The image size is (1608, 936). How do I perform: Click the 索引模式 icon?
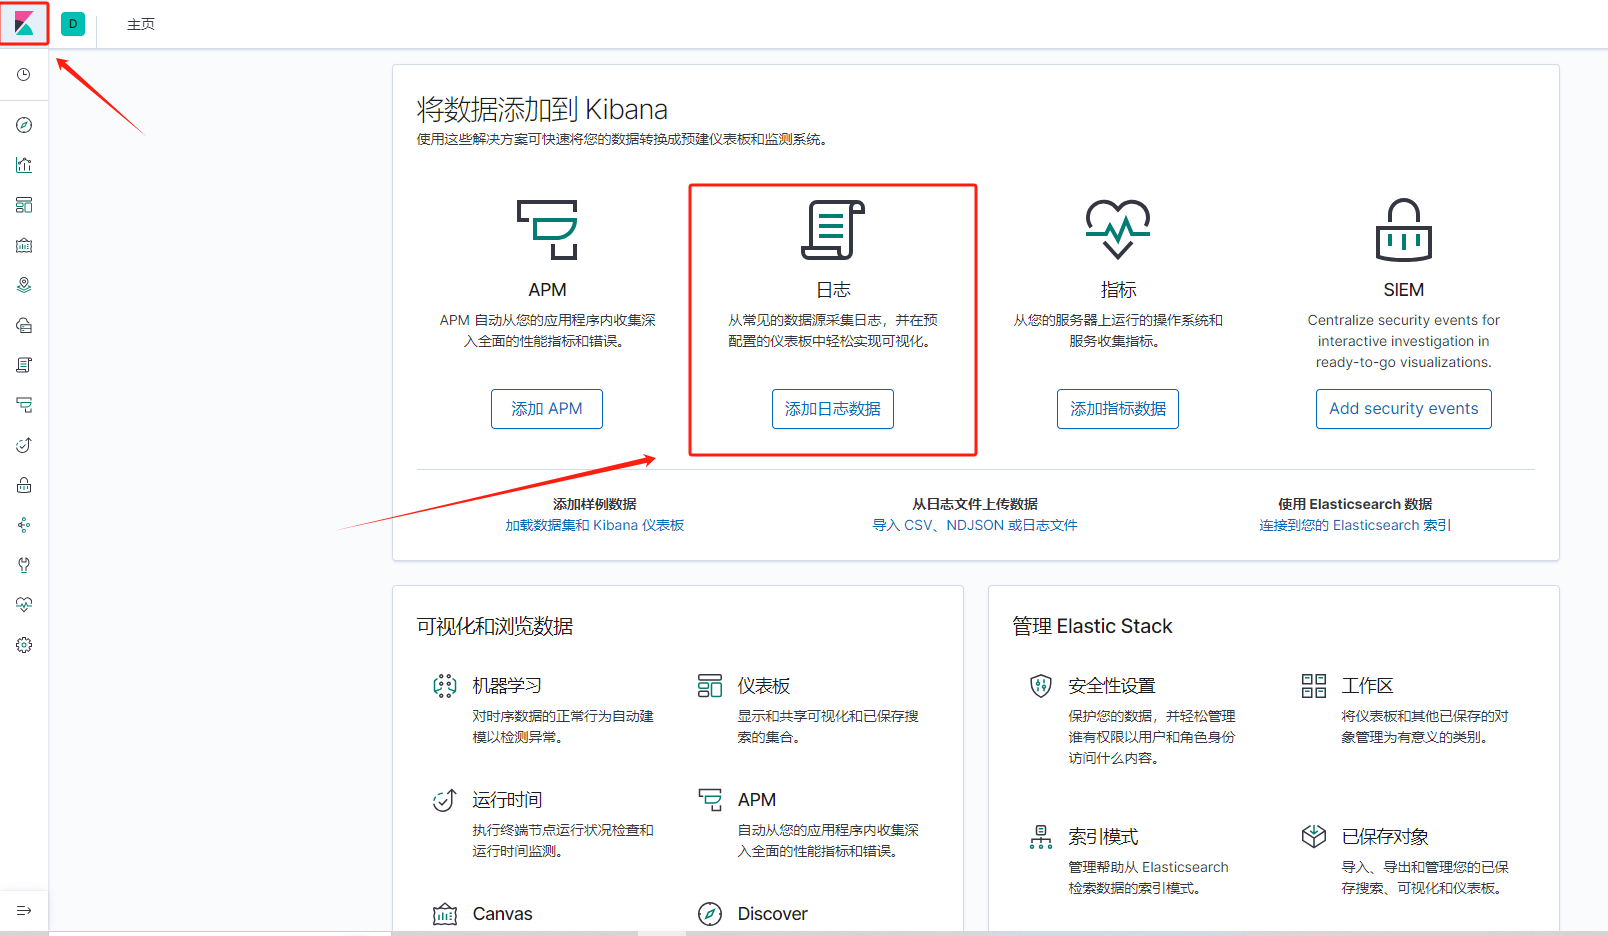1041,837
